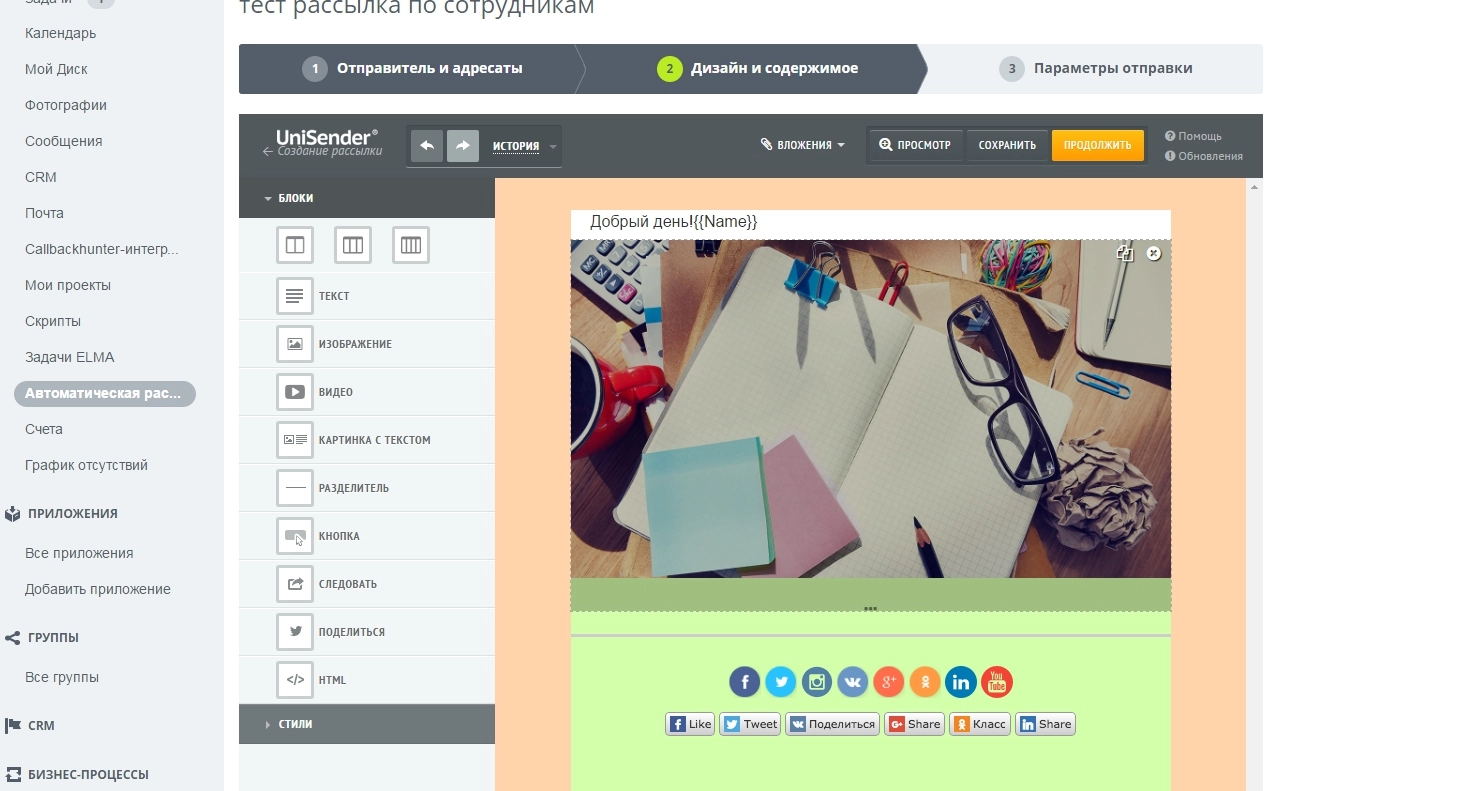Duplicate the selected image block
This screenshot has height=791, width=1483.
tap(1125, 254)
